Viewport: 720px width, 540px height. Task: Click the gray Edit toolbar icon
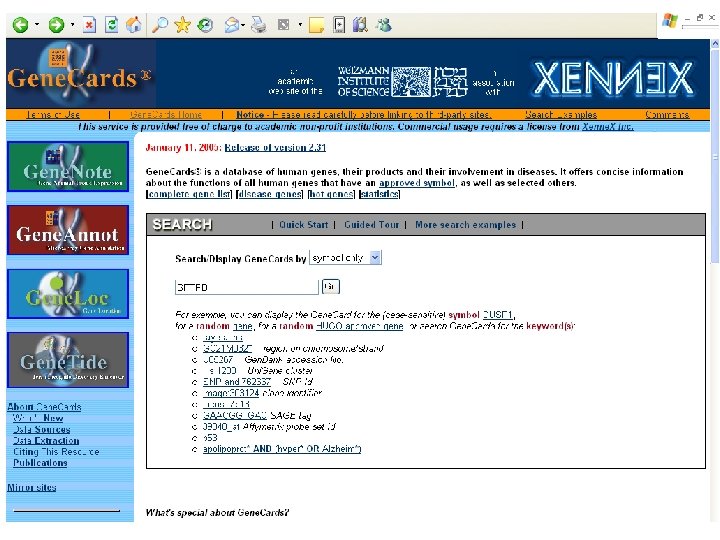point(283,25)
